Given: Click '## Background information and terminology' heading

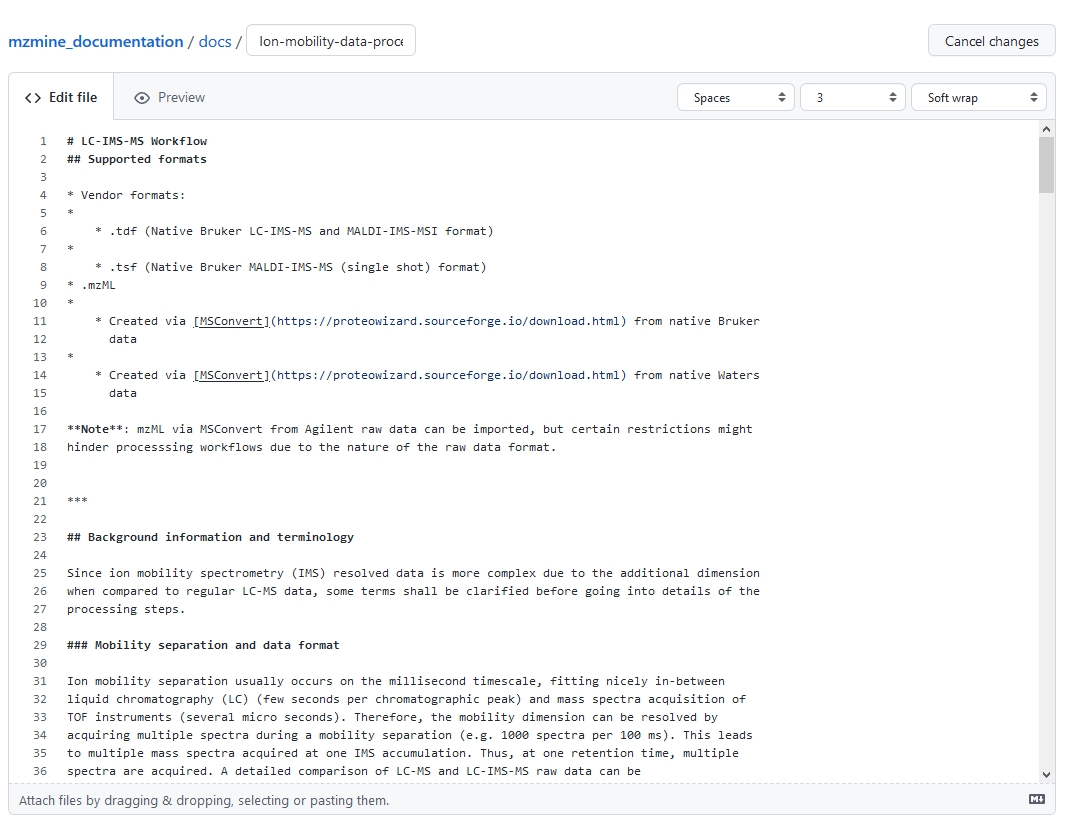Looking at the screenshot, I should [x=211, y=537].
